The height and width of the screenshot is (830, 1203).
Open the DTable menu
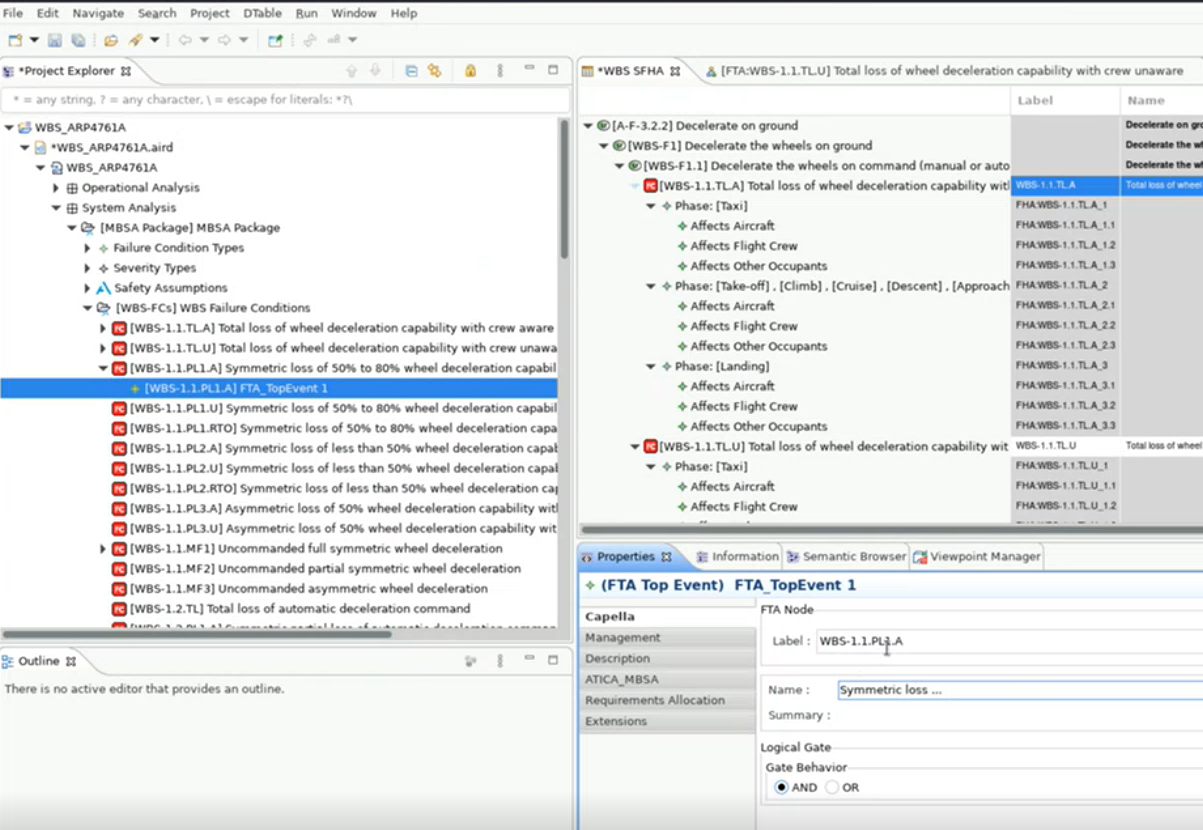coord(262,13)
